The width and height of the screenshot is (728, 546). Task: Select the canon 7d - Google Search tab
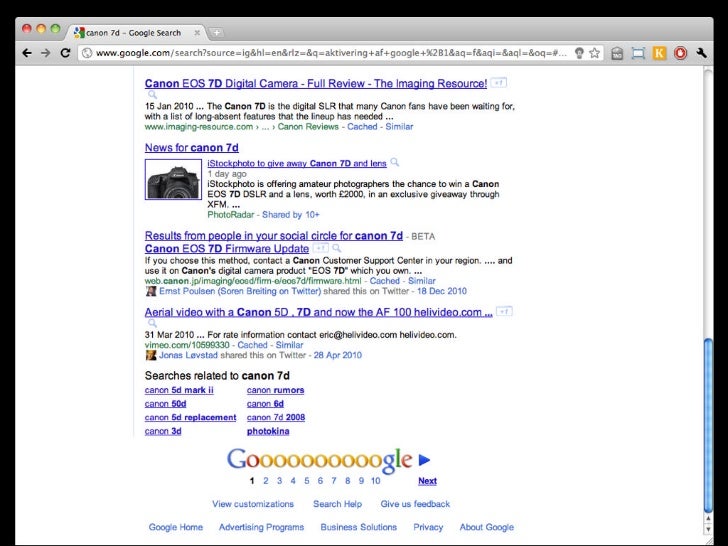point(135,32)
